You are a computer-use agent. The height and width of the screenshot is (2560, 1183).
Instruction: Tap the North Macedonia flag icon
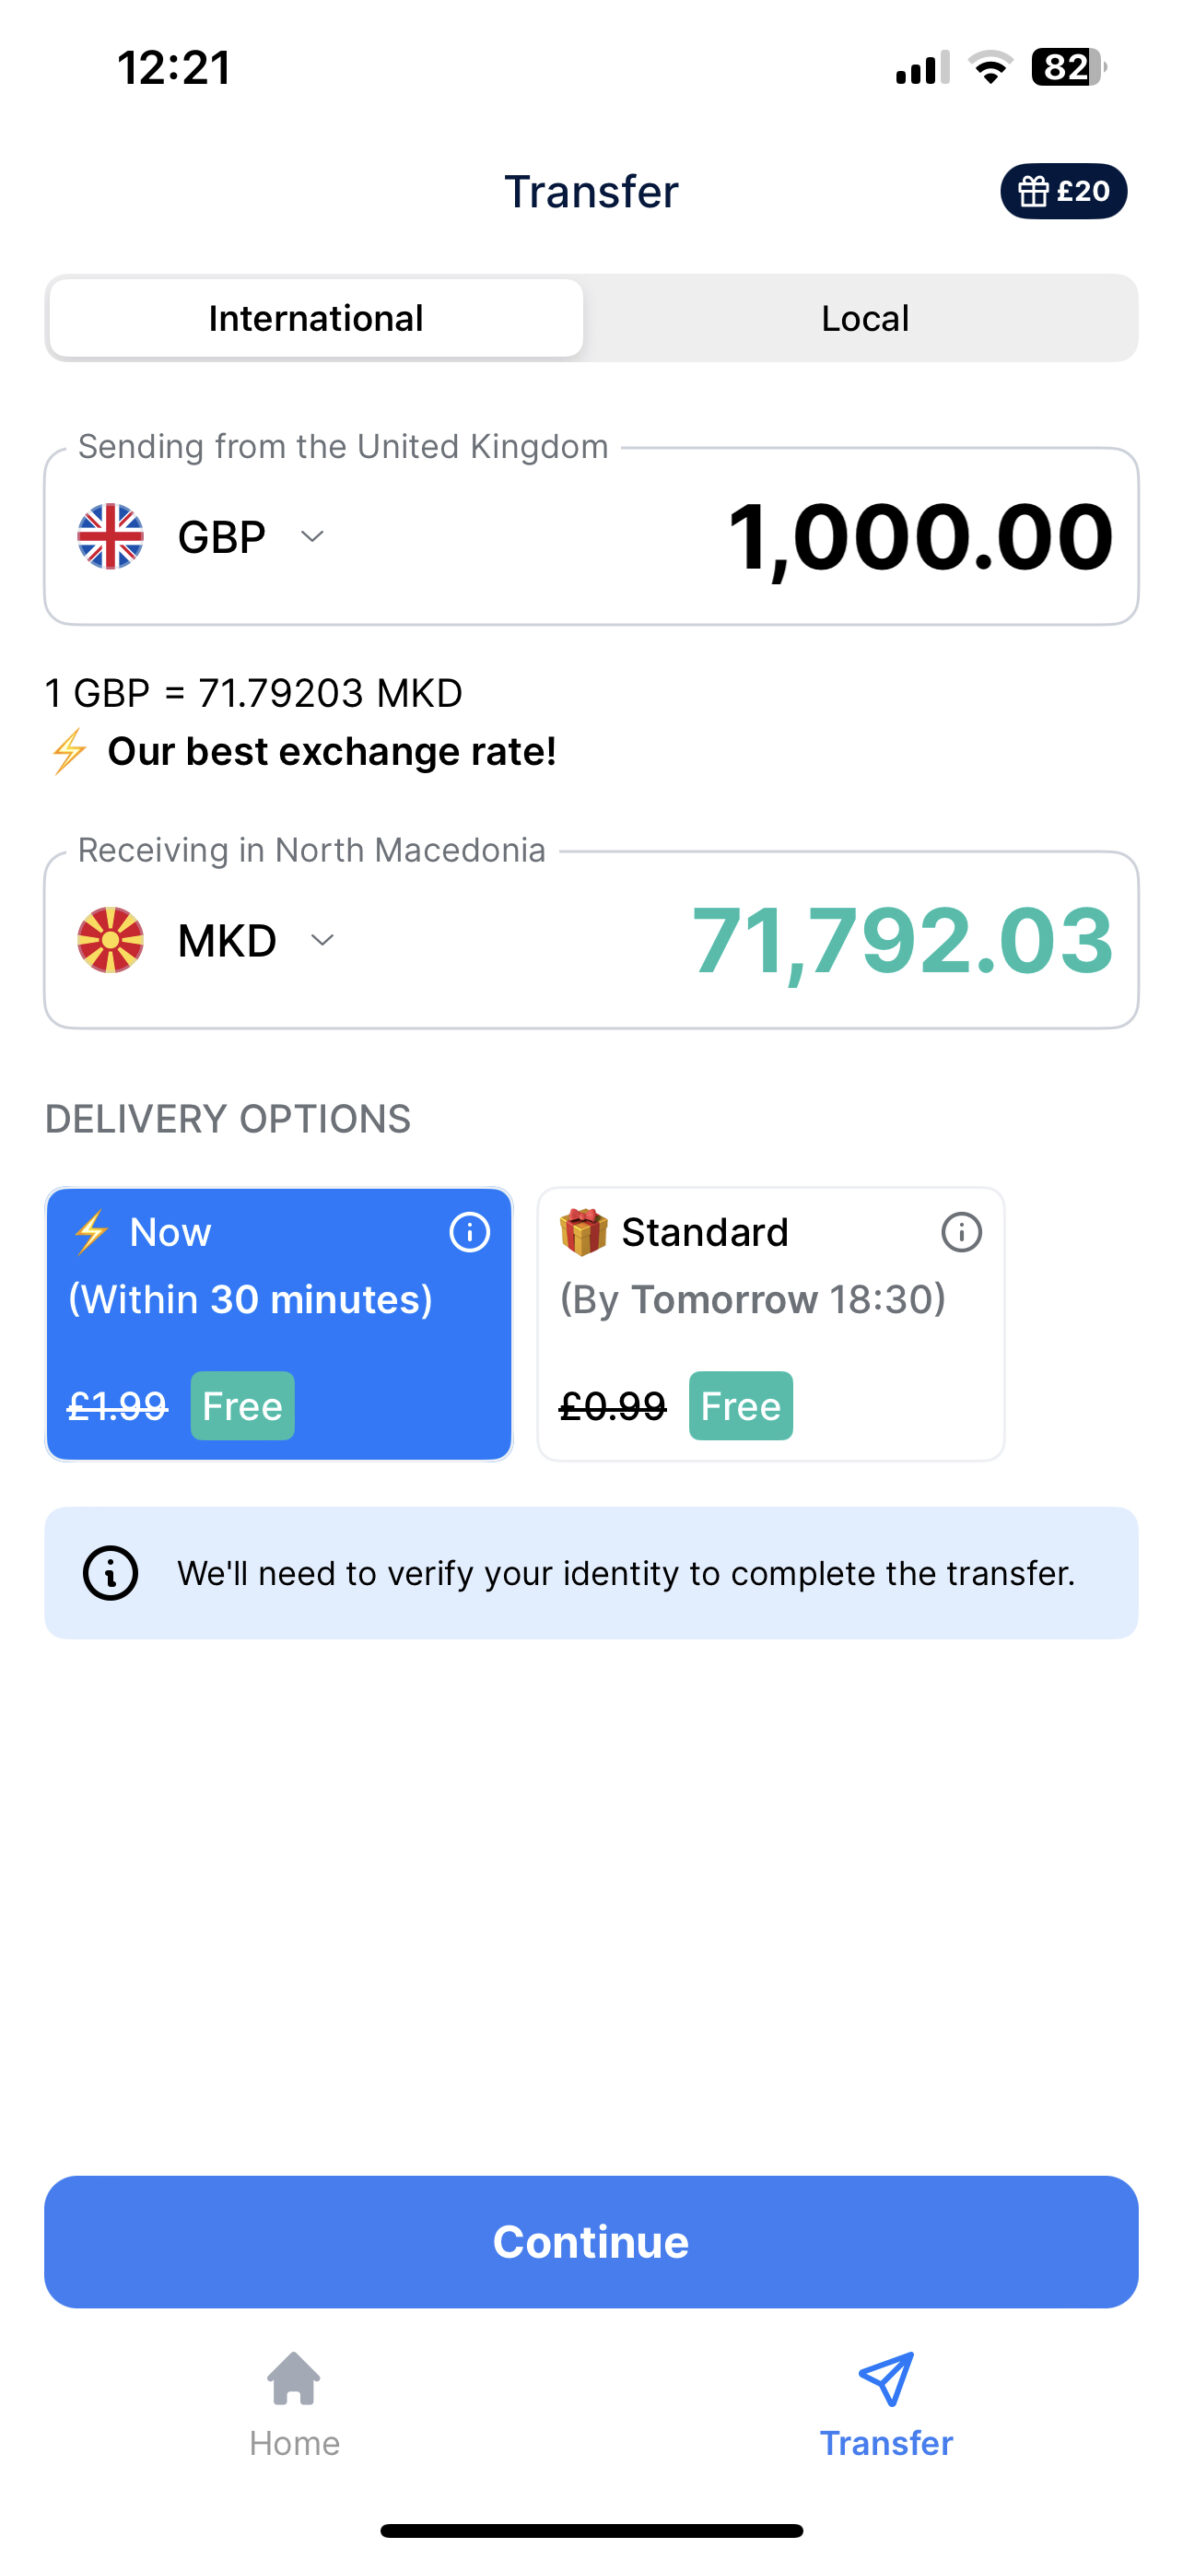[x=110, y=939]
